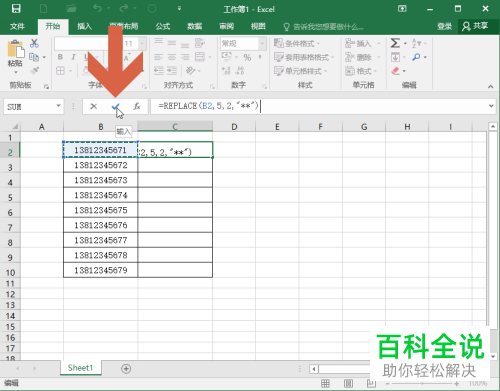Viewport: 500px width, 391px height.
Task: Open Insert Function fx dialog
Action: click(x=137, y=106)
